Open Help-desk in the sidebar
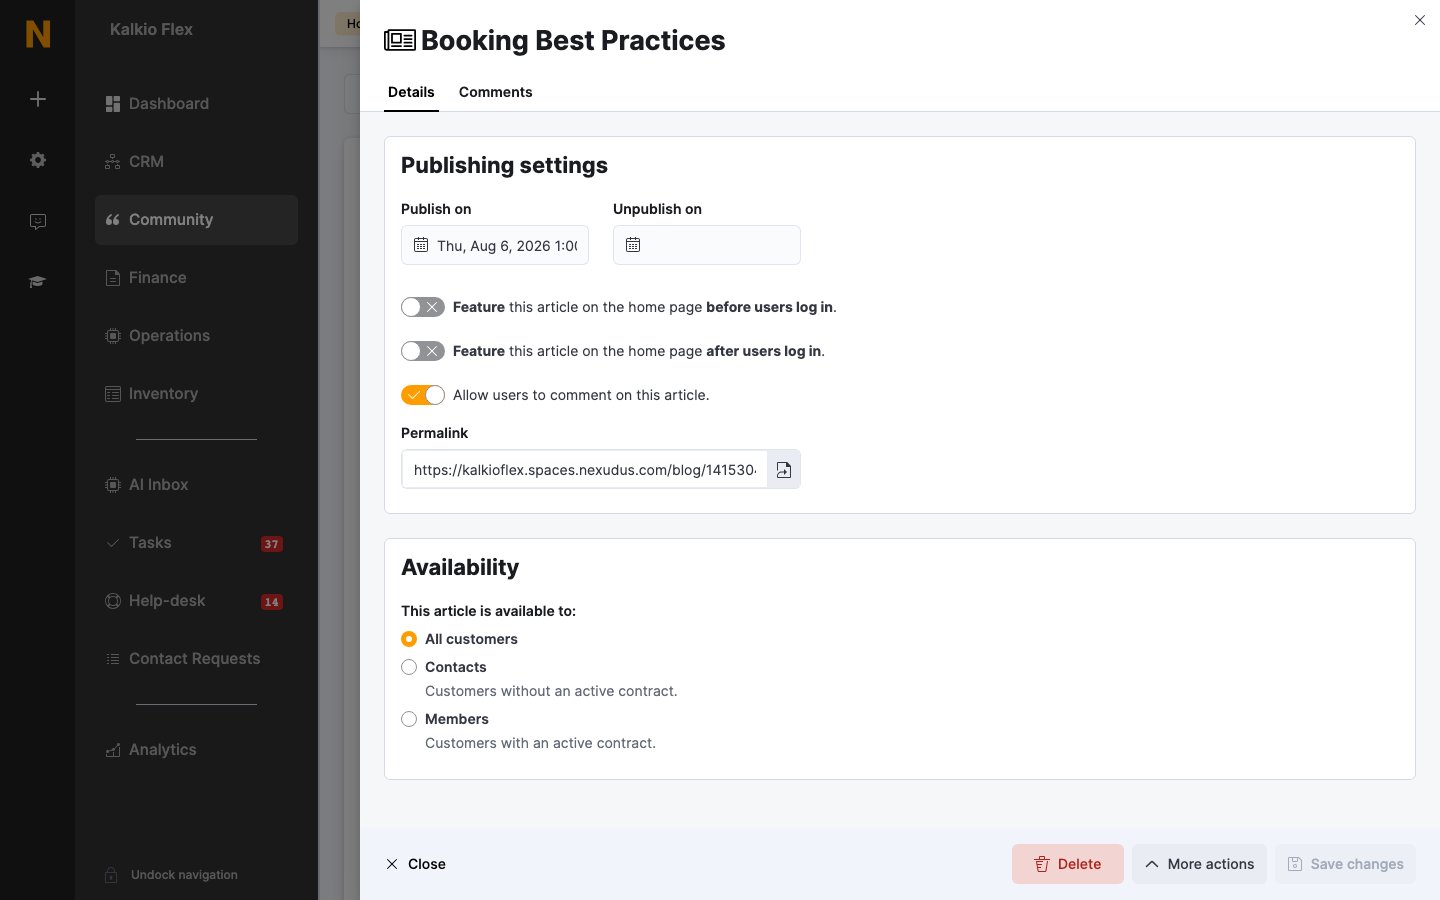The height and width of the screenshot is (900, 1440). pos(196,601)
